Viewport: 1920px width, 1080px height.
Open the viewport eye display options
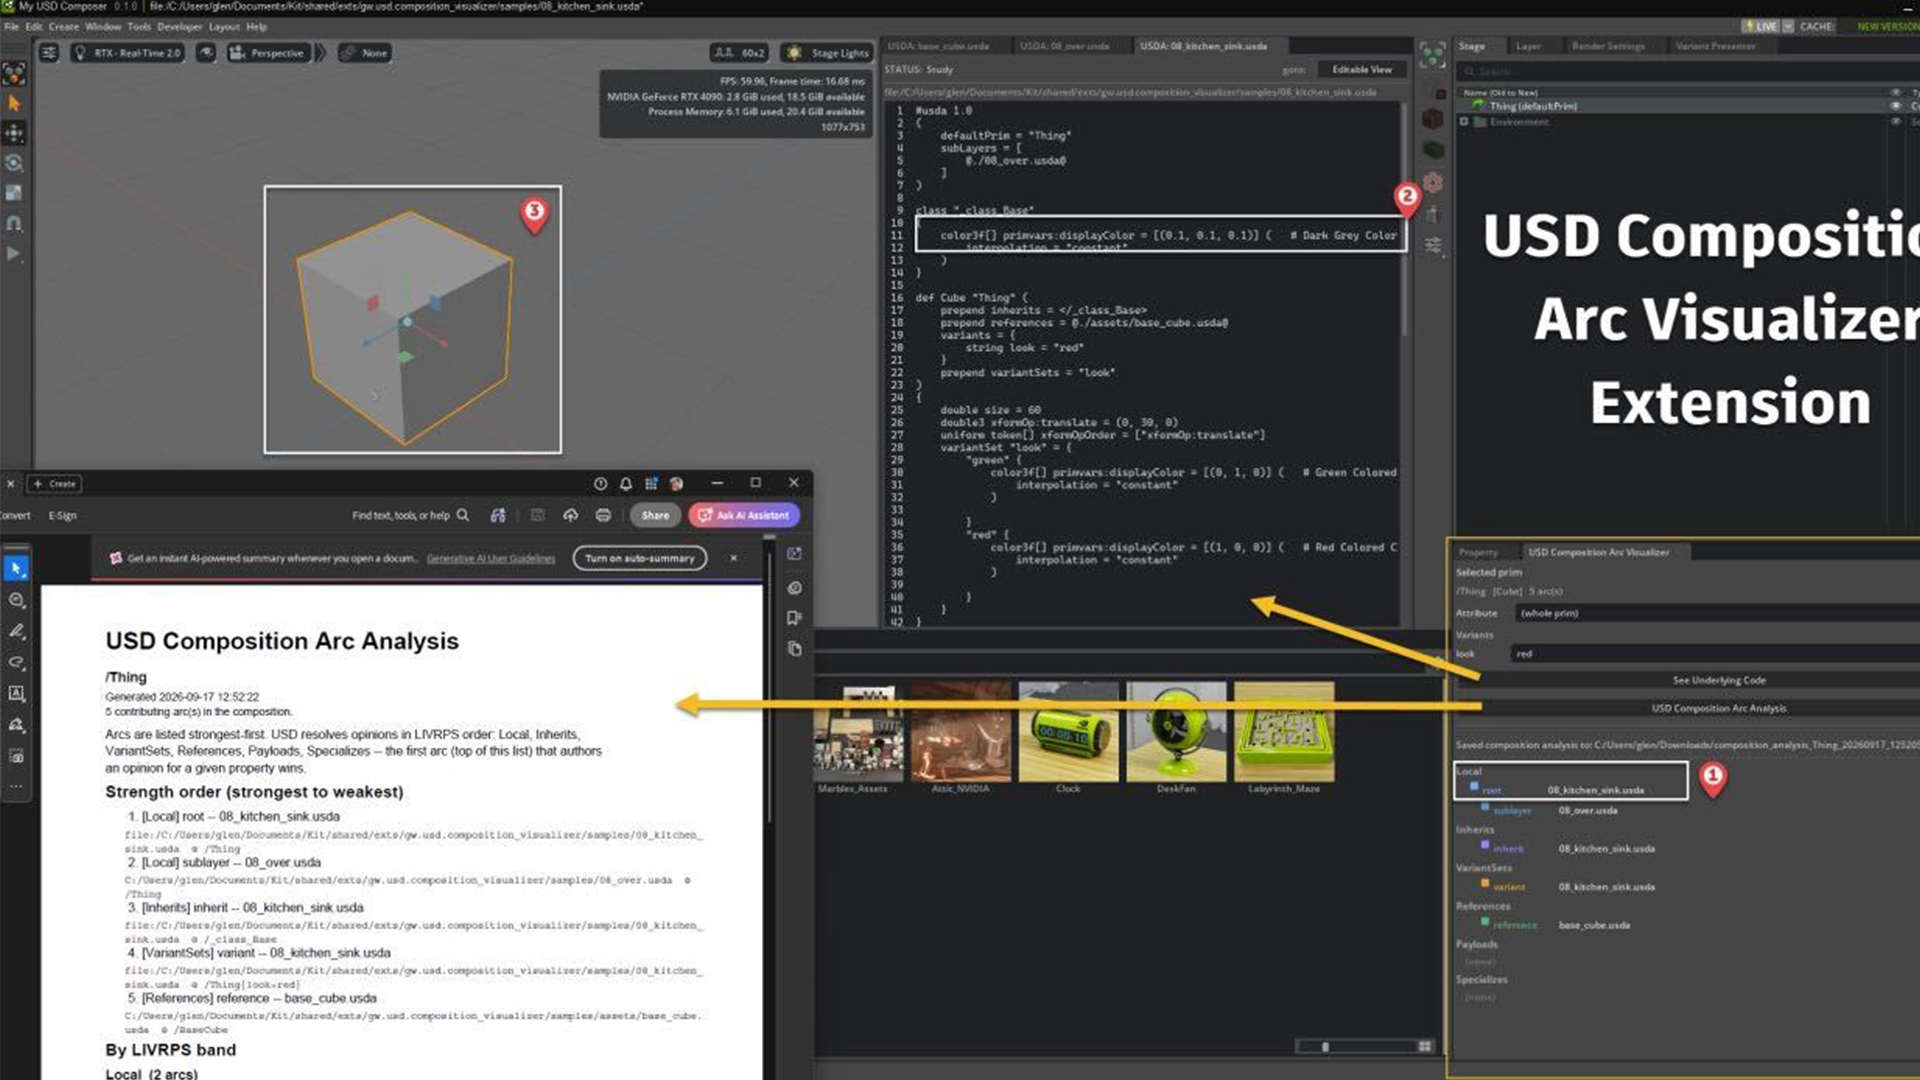click(206, 53)
